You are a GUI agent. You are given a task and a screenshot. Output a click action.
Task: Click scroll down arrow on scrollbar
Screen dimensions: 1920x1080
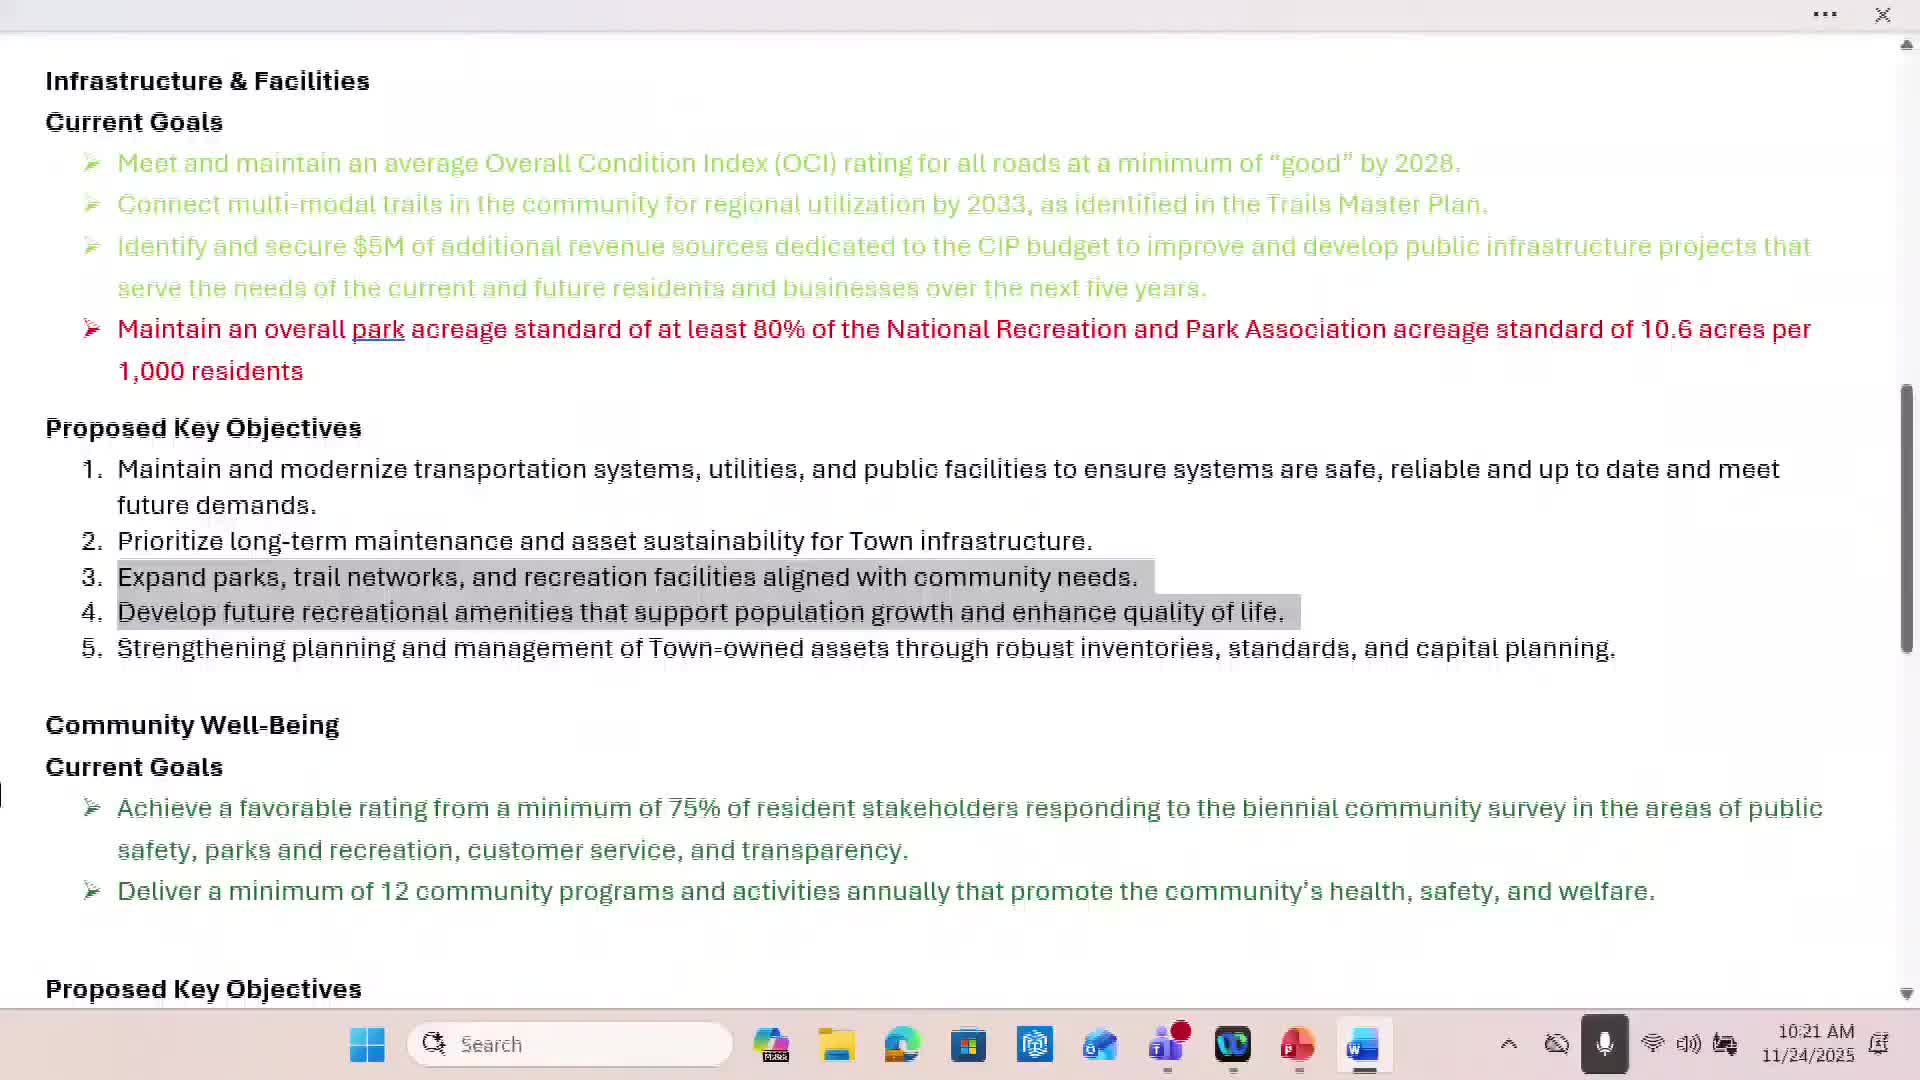click(1906, 994)
